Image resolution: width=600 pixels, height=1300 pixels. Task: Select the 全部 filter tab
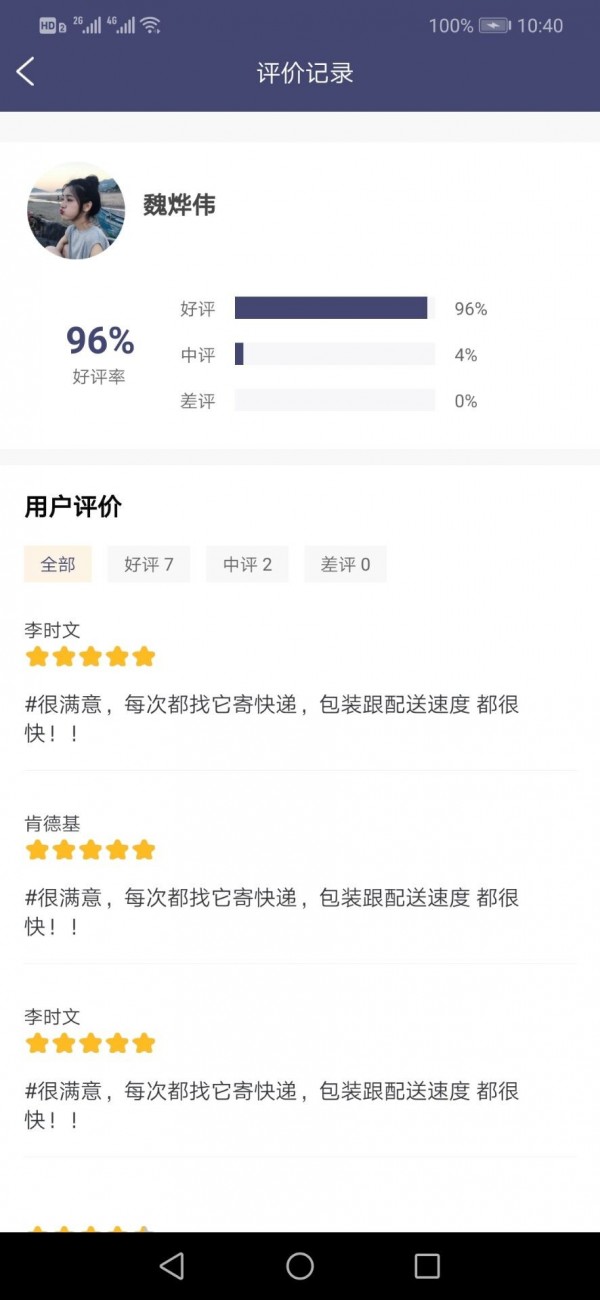point(58,564)
